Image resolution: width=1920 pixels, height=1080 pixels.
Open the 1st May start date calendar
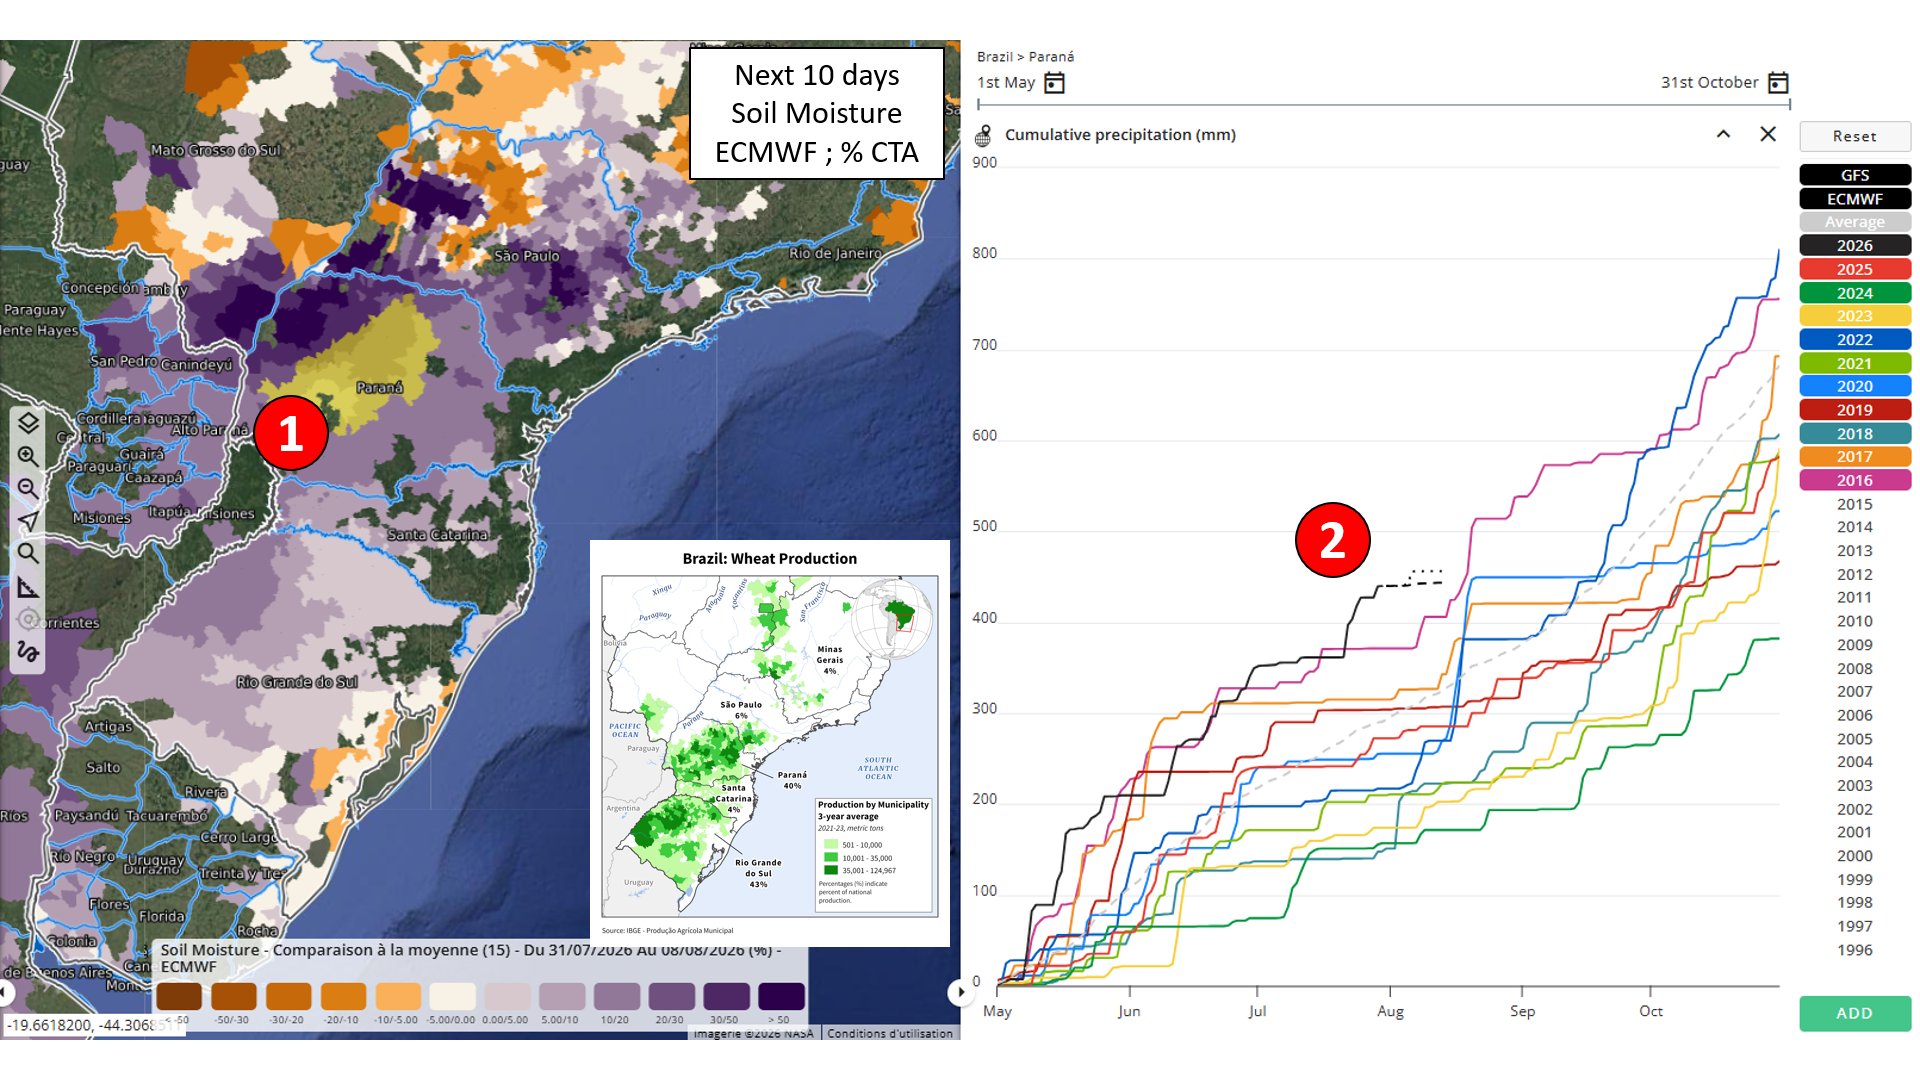[1054, 83]
